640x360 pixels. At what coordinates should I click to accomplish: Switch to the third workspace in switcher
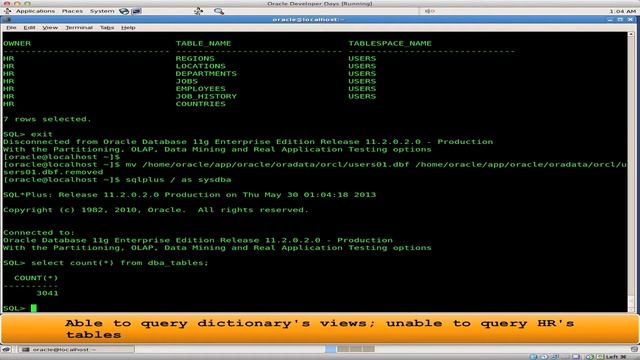(356, 349)
